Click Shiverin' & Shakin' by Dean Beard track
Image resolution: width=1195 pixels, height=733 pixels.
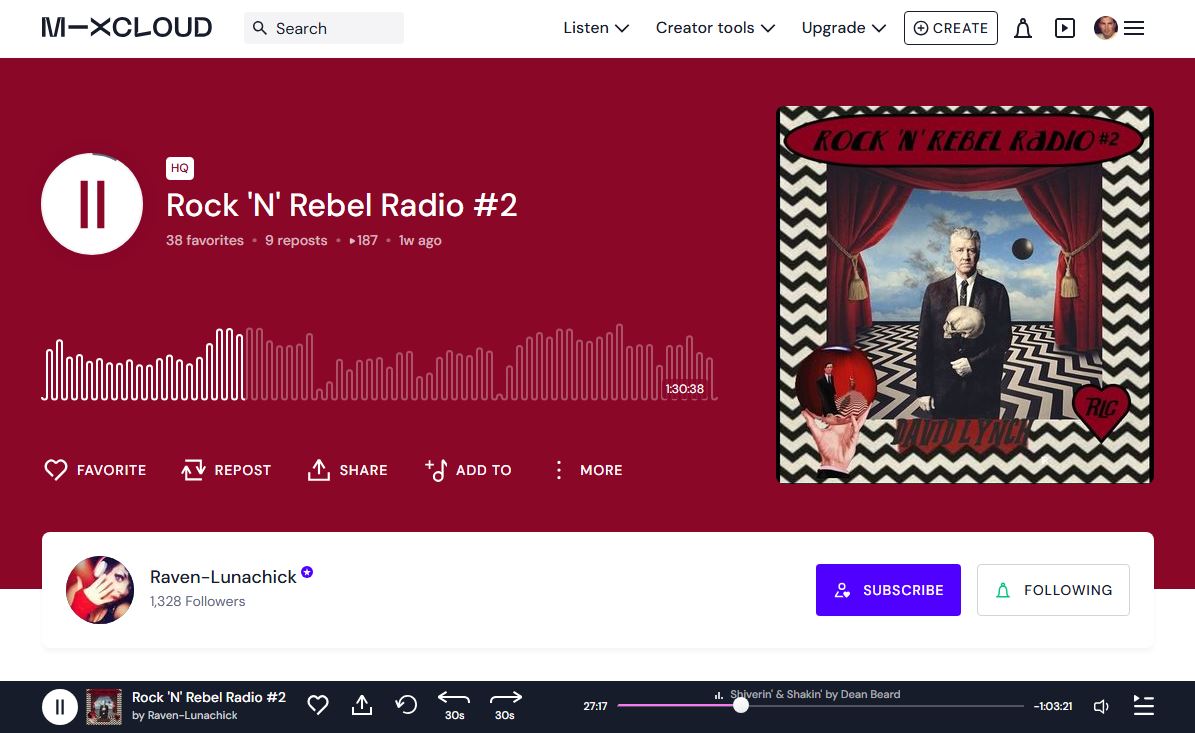click(x=815, y=694)
